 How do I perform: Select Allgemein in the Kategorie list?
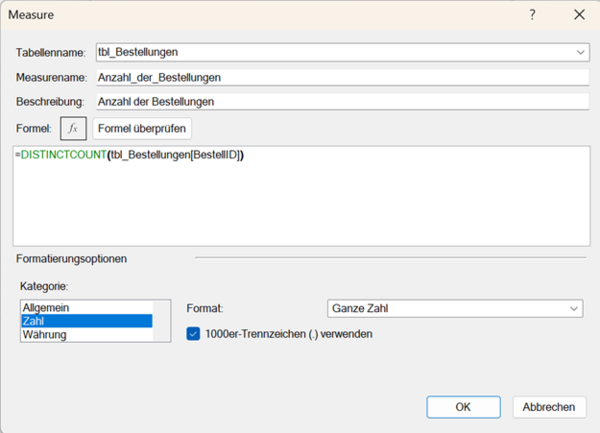point(45,307)
